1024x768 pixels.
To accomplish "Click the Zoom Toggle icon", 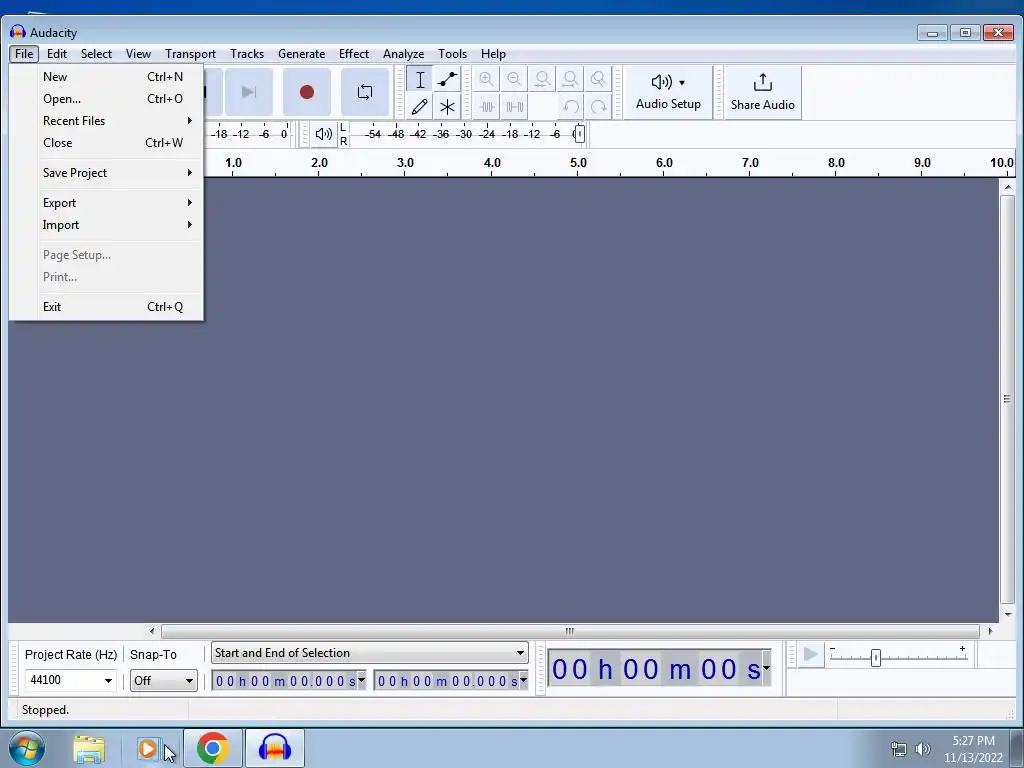I will click(598, 80).
